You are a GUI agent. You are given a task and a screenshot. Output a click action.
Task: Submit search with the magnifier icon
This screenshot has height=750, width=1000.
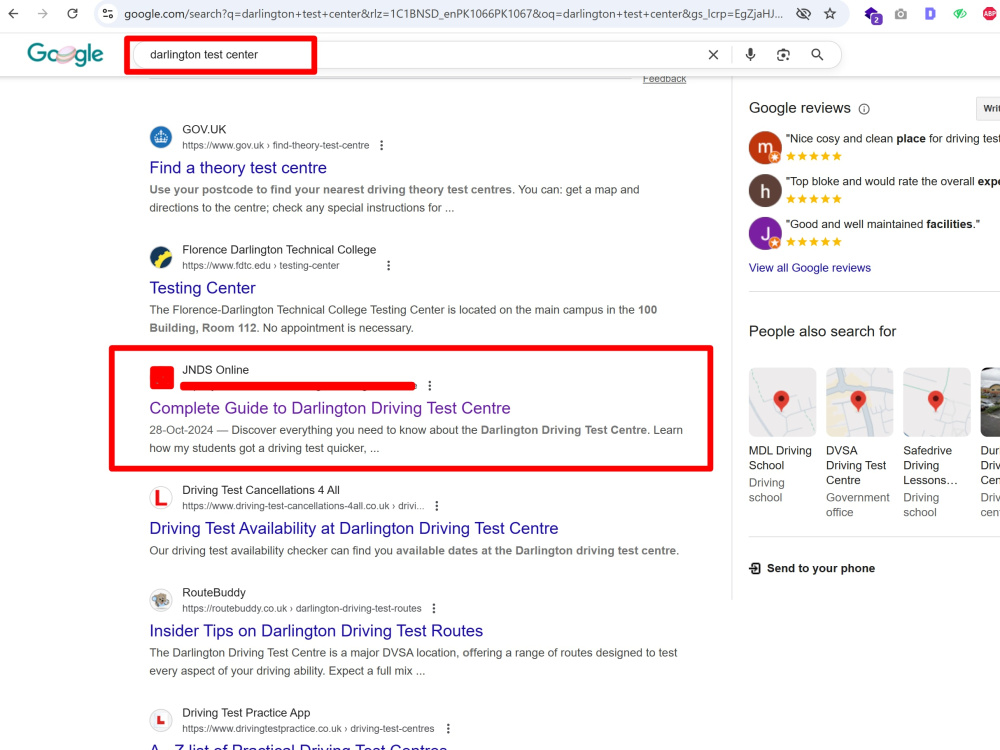pos(817,55)
